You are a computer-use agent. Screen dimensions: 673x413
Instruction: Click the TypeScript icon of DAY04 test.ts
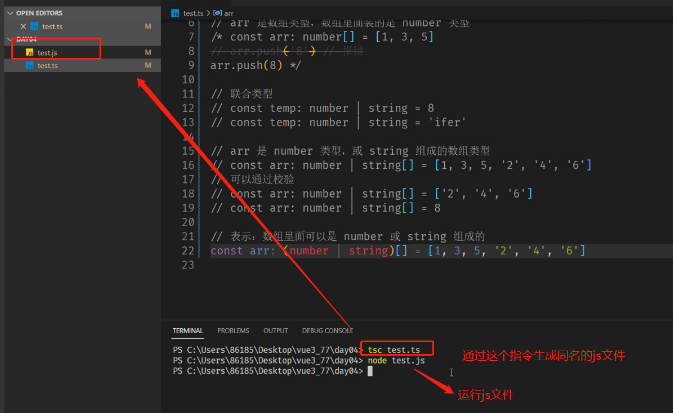(30, 65)
